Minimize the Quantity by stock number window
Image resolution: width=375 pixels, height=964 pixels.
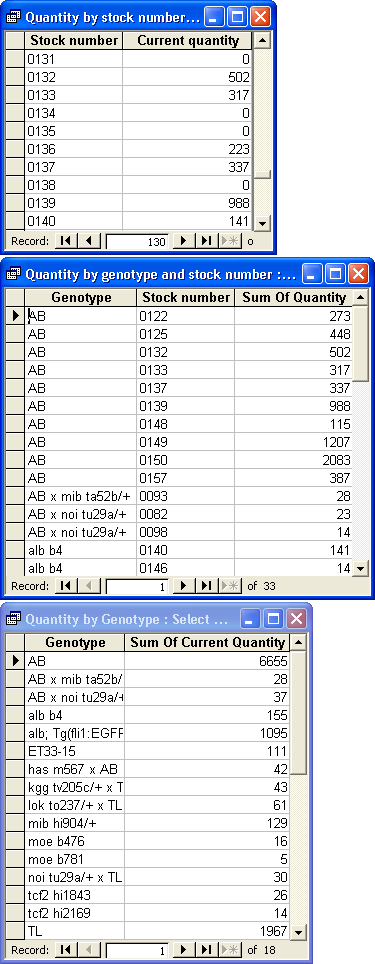pyautogui.click(x=215, y=17)
